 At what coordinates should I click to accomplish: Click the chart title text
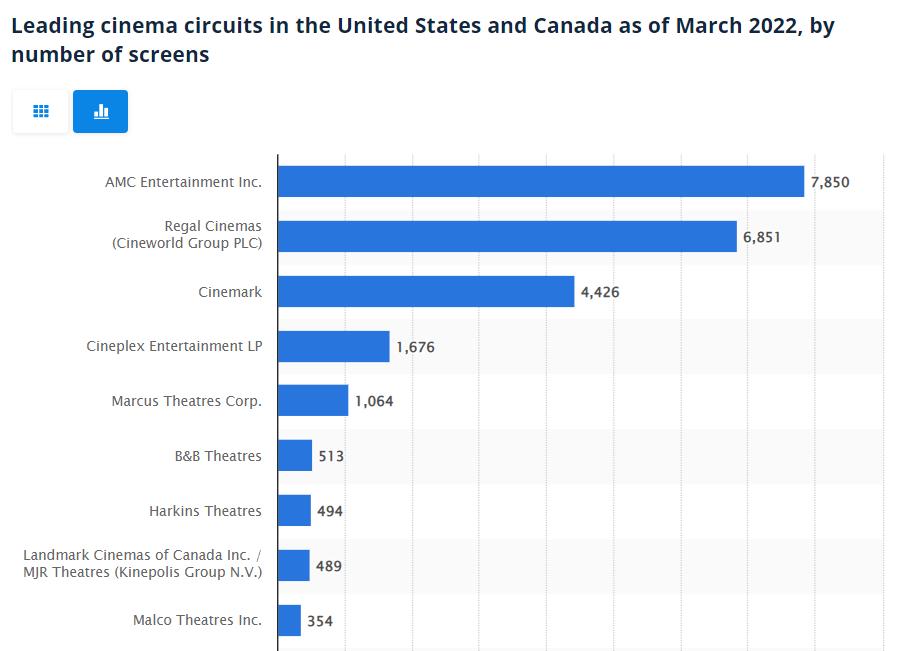pyautogui.click(x=422, y=40)
